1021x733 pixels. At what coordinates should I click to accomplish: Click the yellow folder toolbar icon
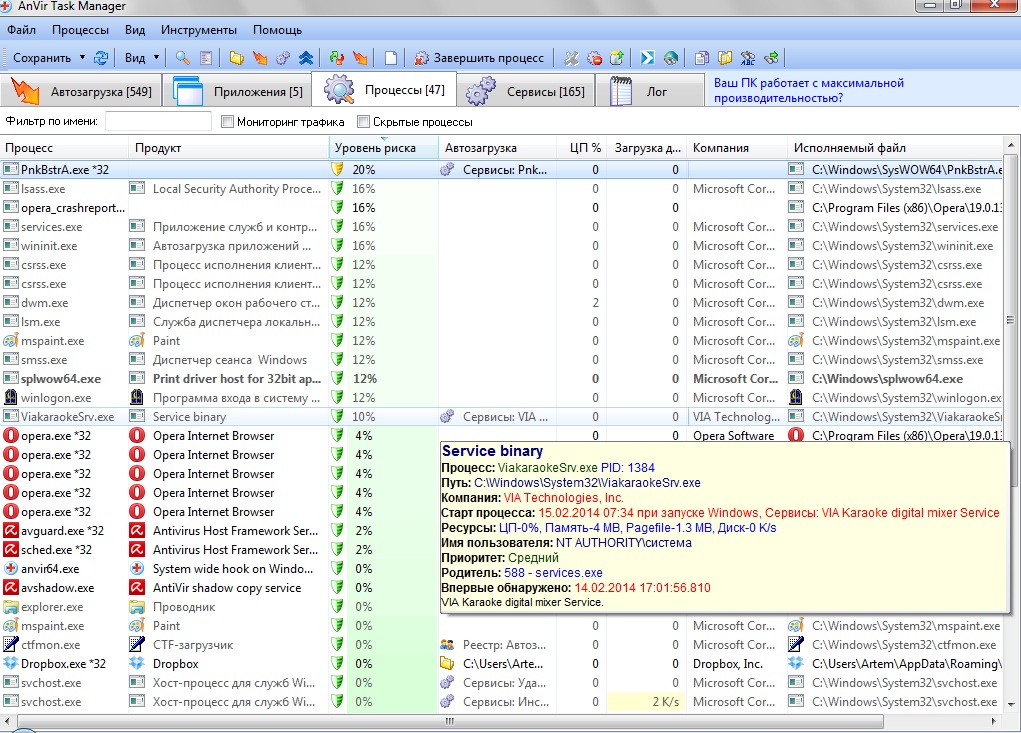(x=236, y=58)
